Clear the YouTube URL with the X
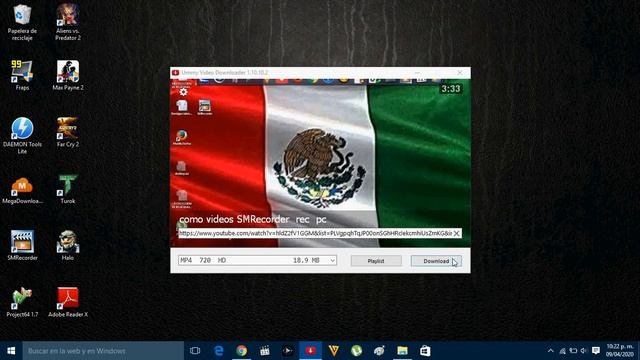Viewport: 640px width, 360px height. click(x=457, y=233)
